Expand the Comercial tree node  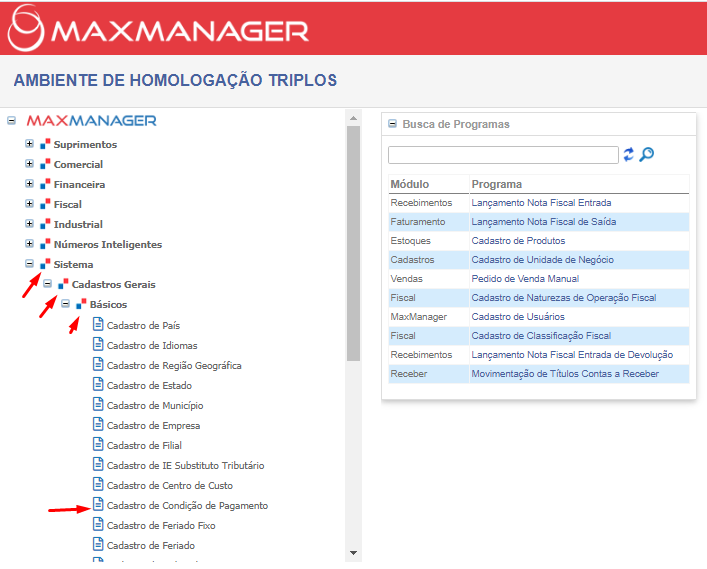(x=29, y=164)
